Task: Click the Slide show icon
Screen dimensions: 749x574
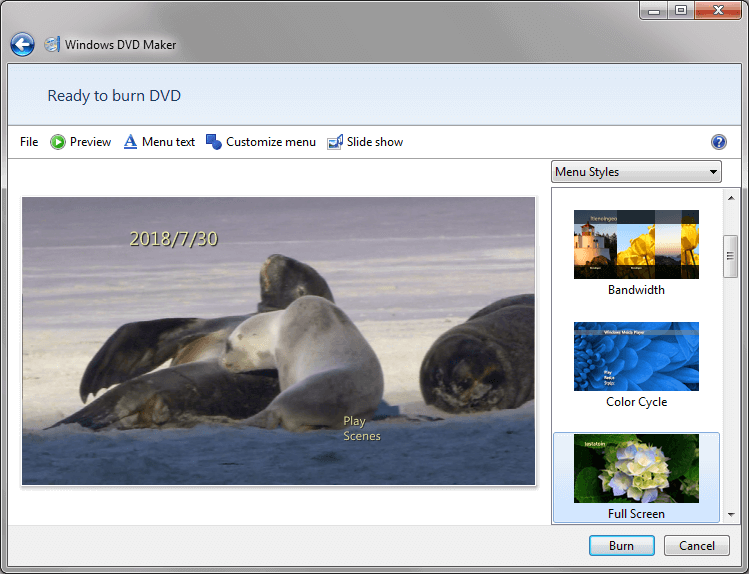Action: point(335,142)
